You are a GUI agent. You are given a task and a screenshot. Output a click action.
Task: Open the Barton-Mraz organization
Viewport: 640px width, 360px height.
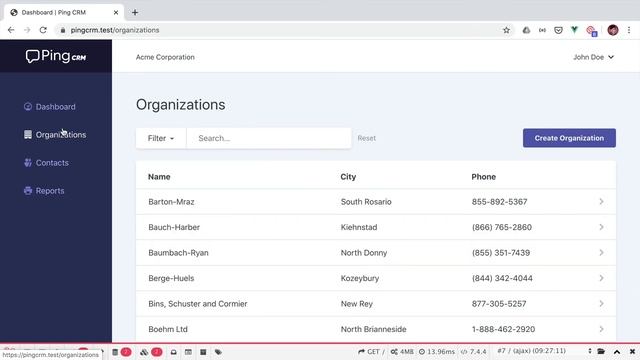click(171, 202)
